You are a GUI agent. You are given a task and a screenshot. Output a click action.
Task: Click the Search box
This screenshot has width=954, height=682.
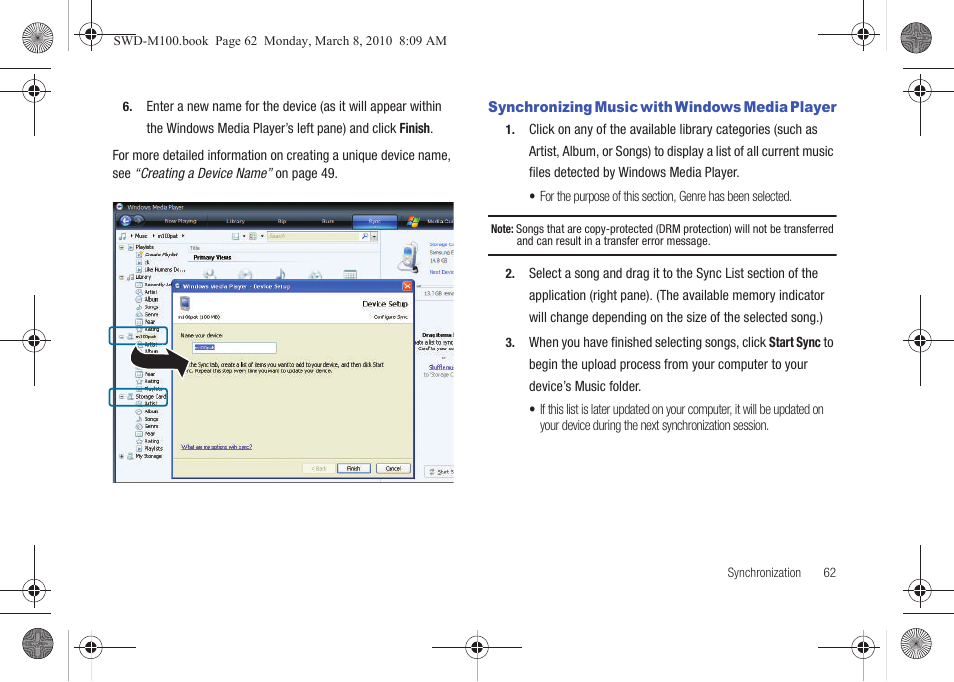pyautogui.click(x=313, y=236)
